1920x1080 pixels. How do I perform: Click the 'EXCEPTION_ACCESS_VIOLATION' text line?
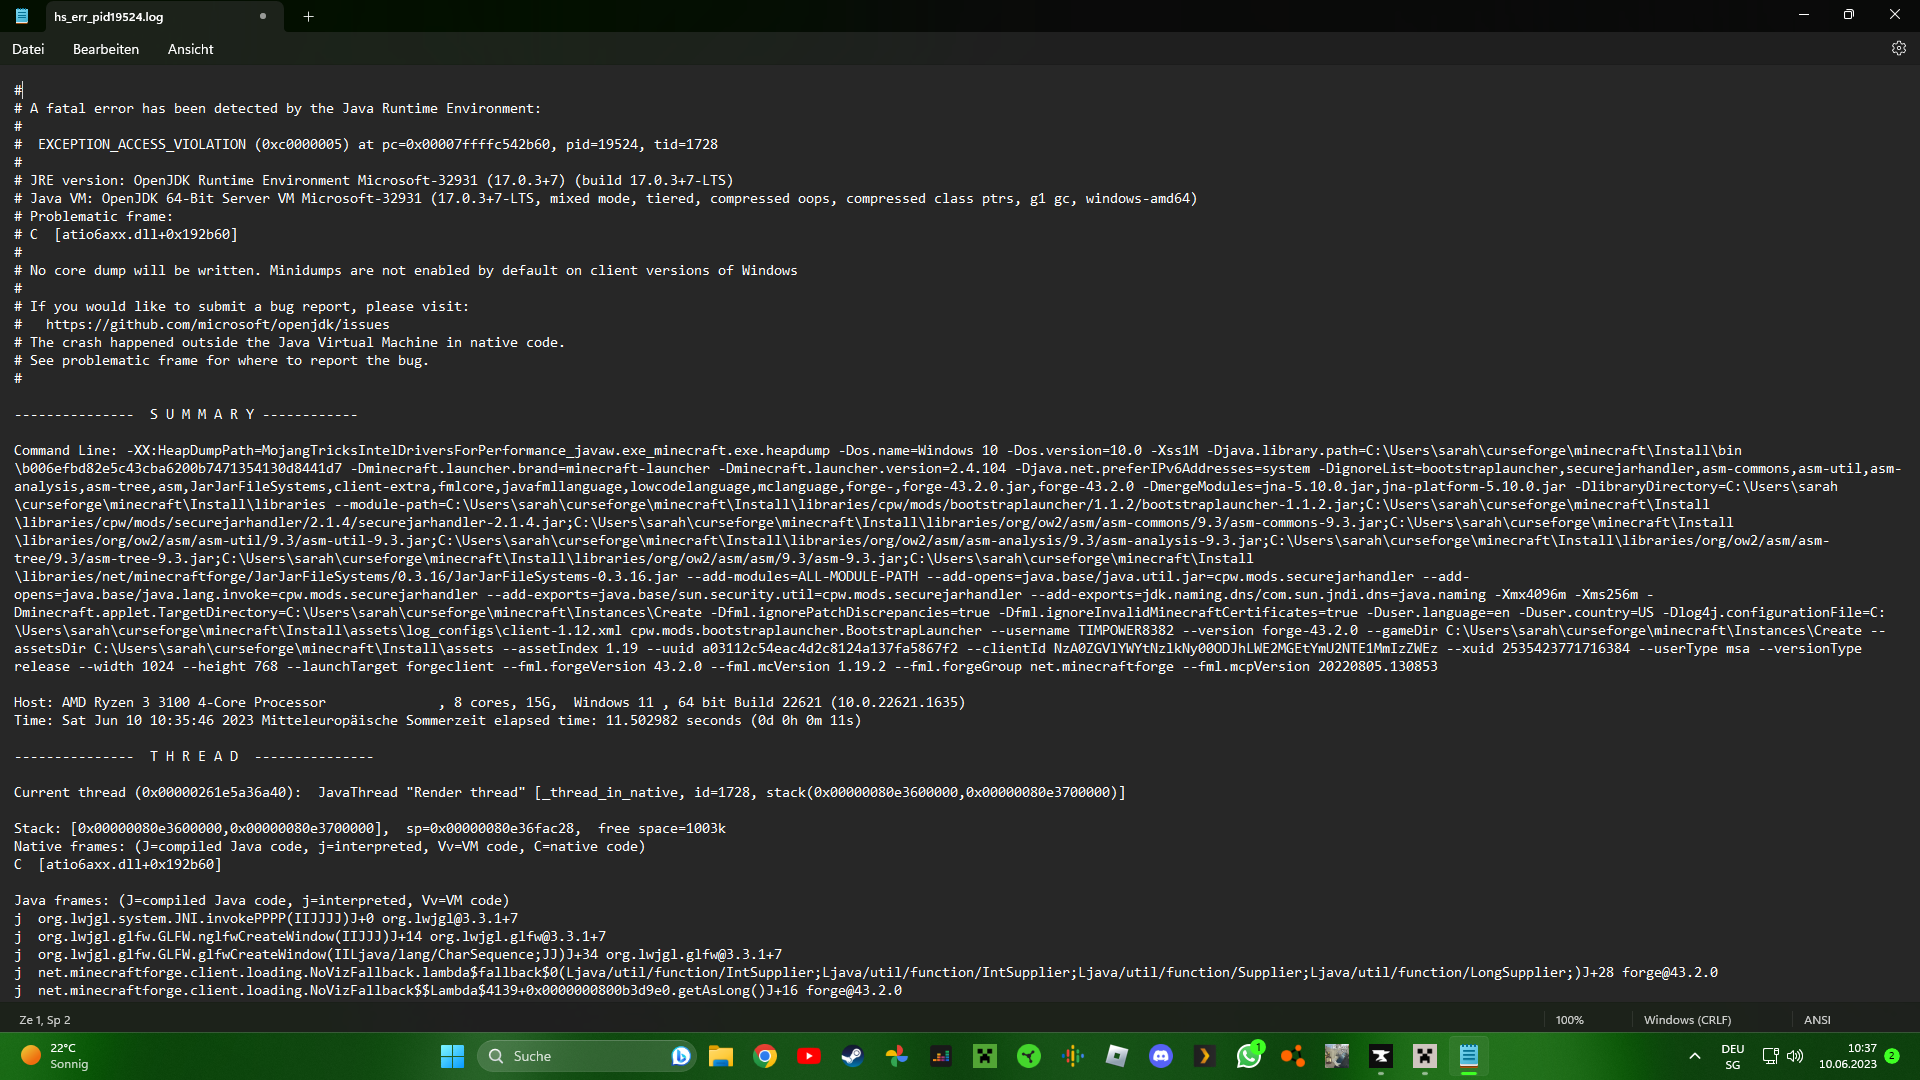tap(366, 144)
